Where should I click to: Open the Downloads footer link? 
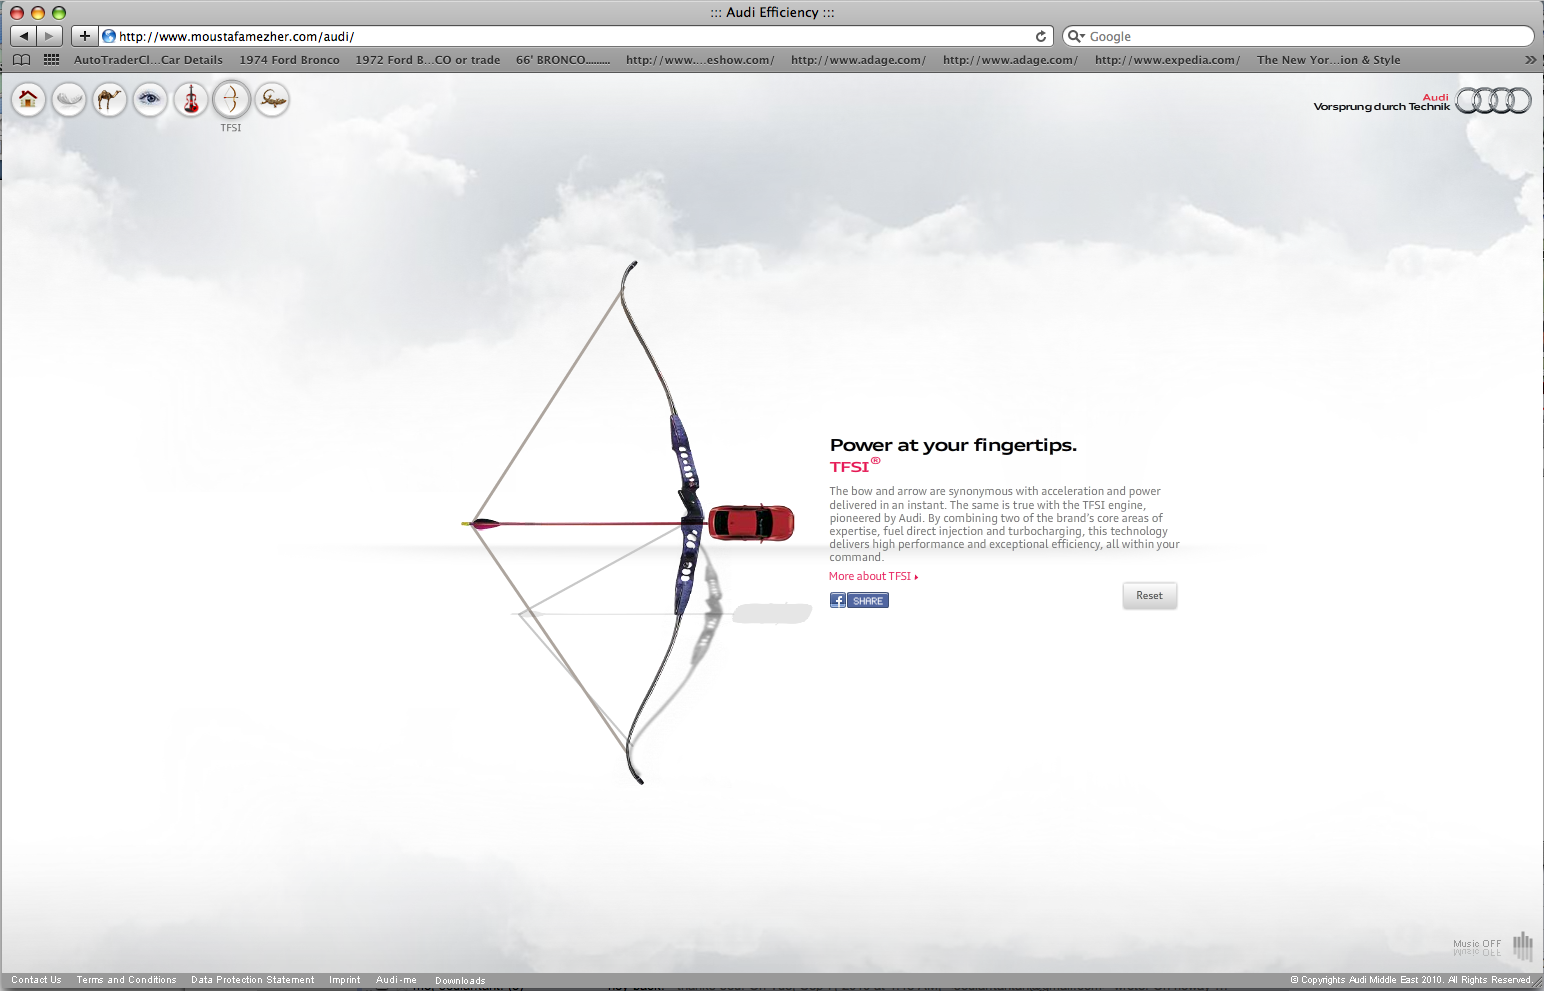[x=460, y=981]
